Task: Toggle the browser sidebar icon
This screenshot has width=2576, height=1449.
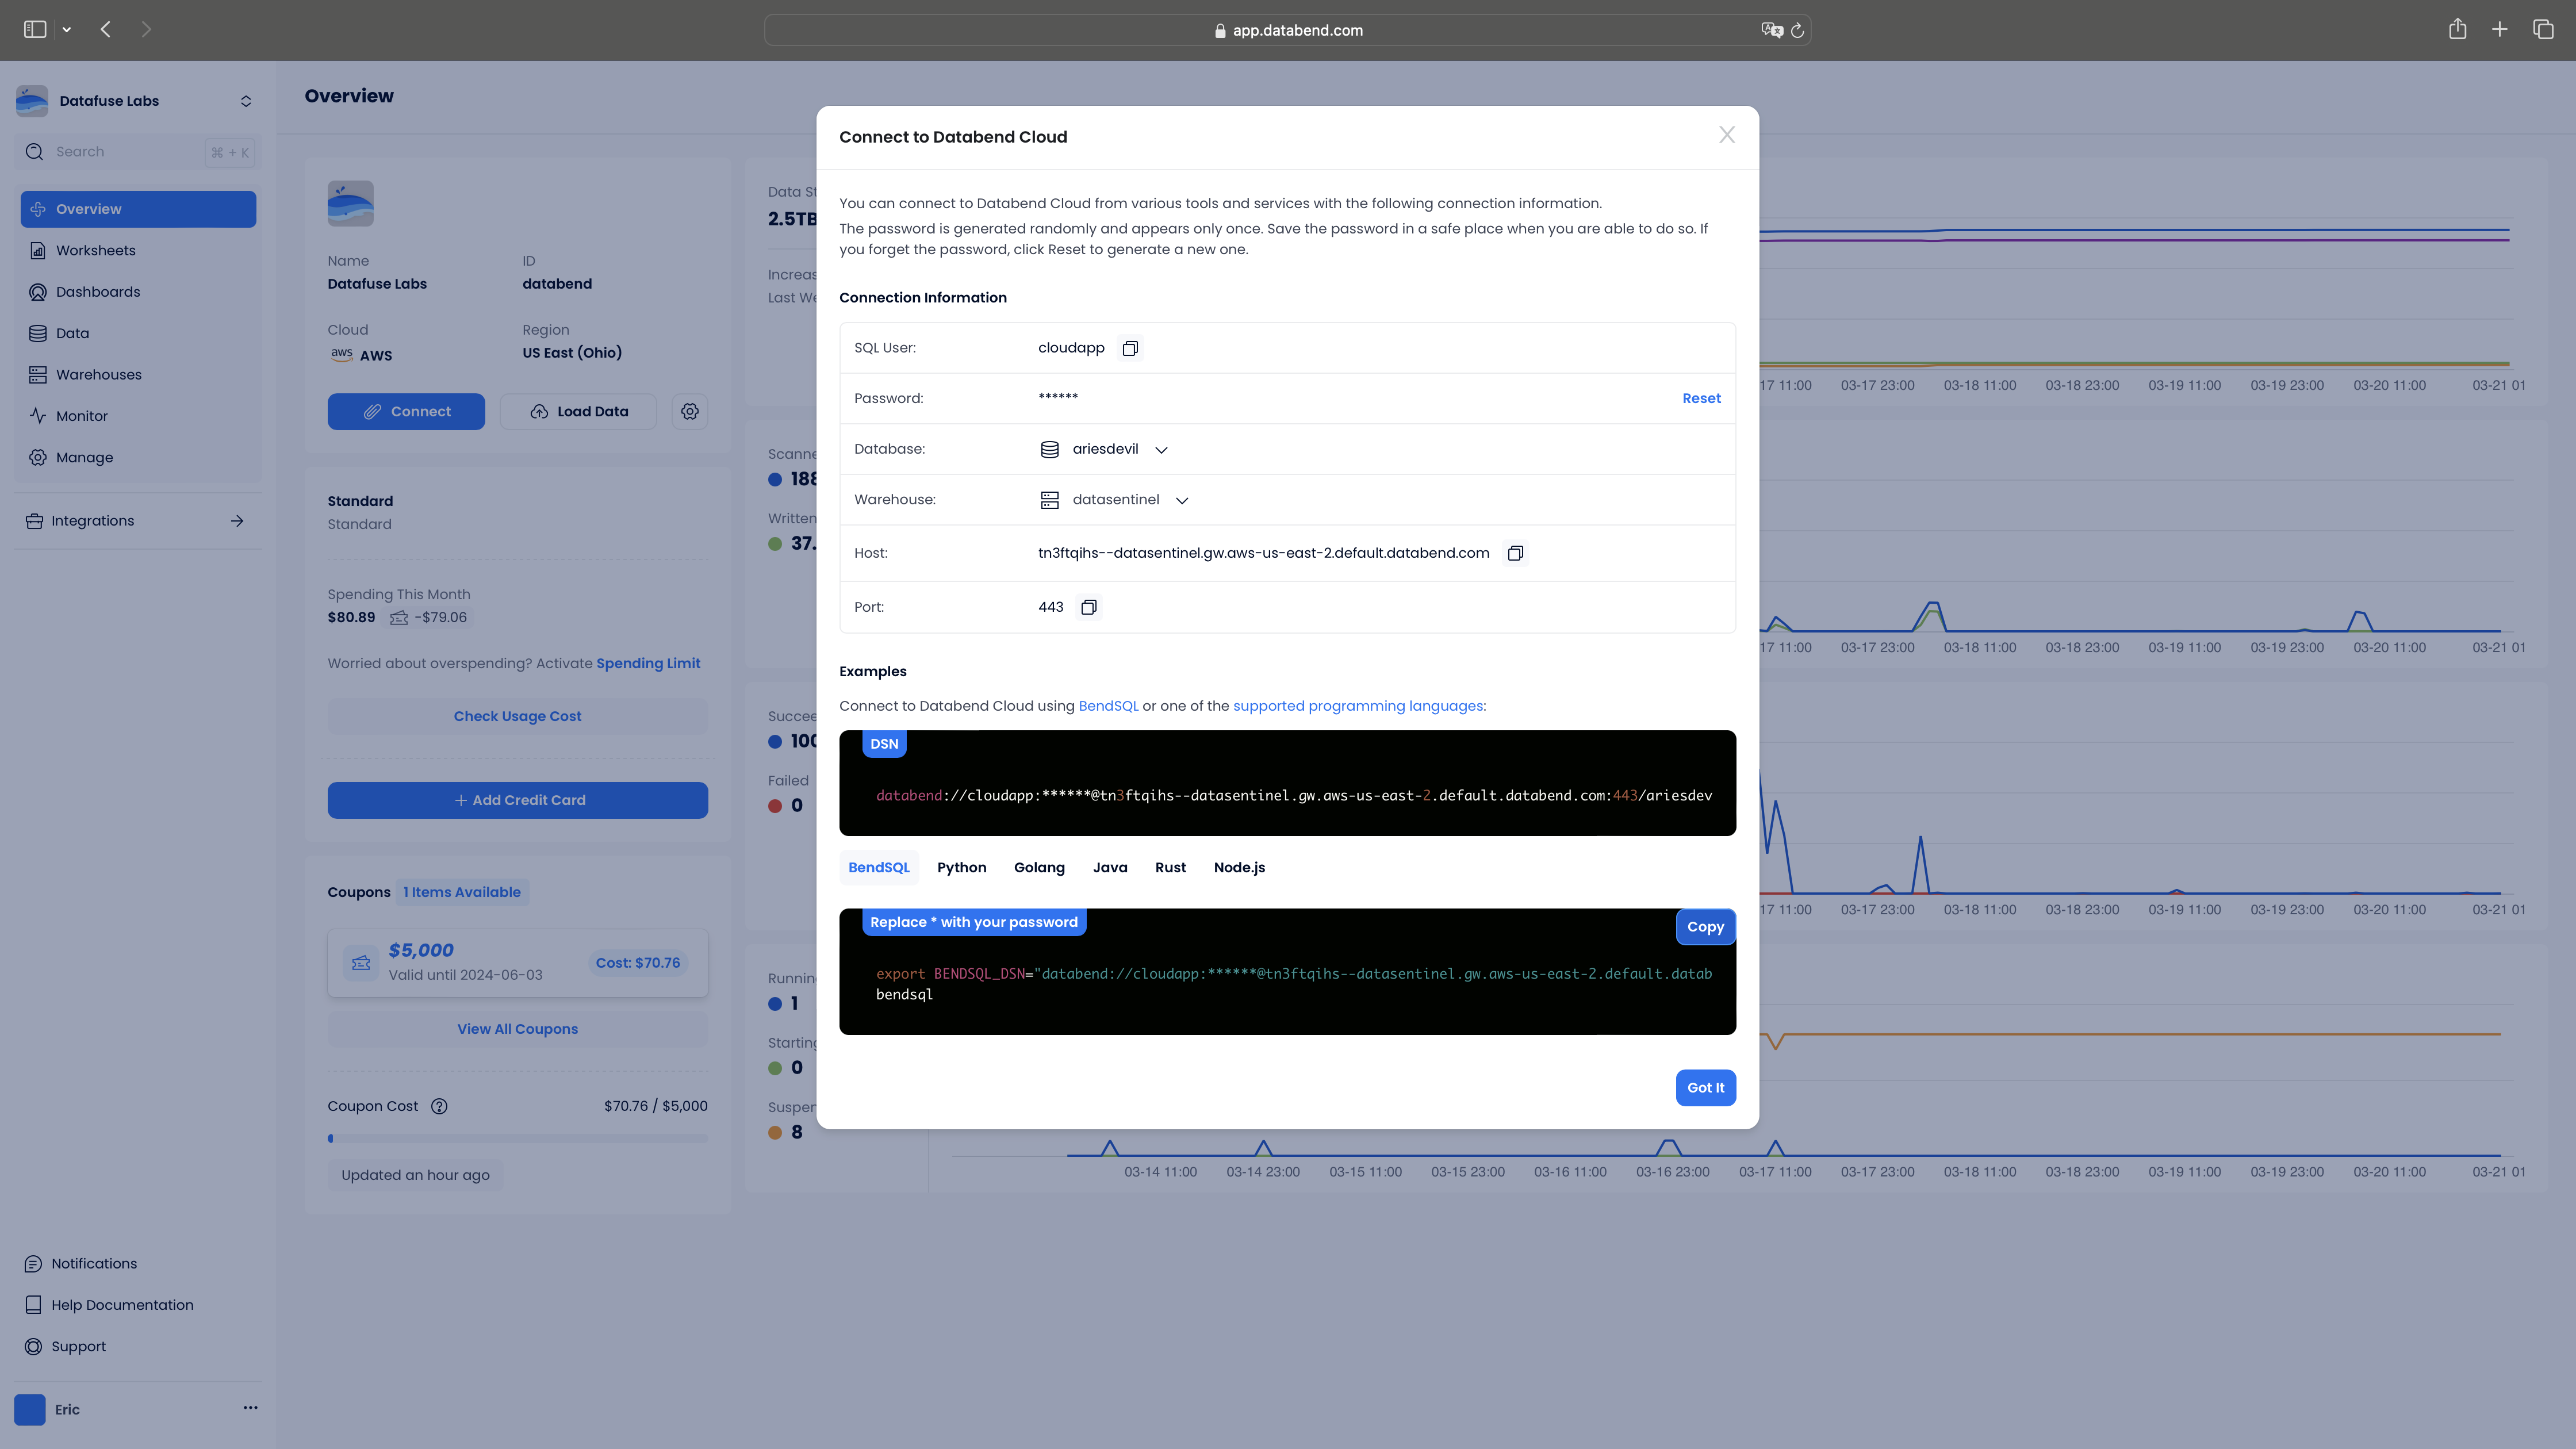Action: click(x=35, y=29)
